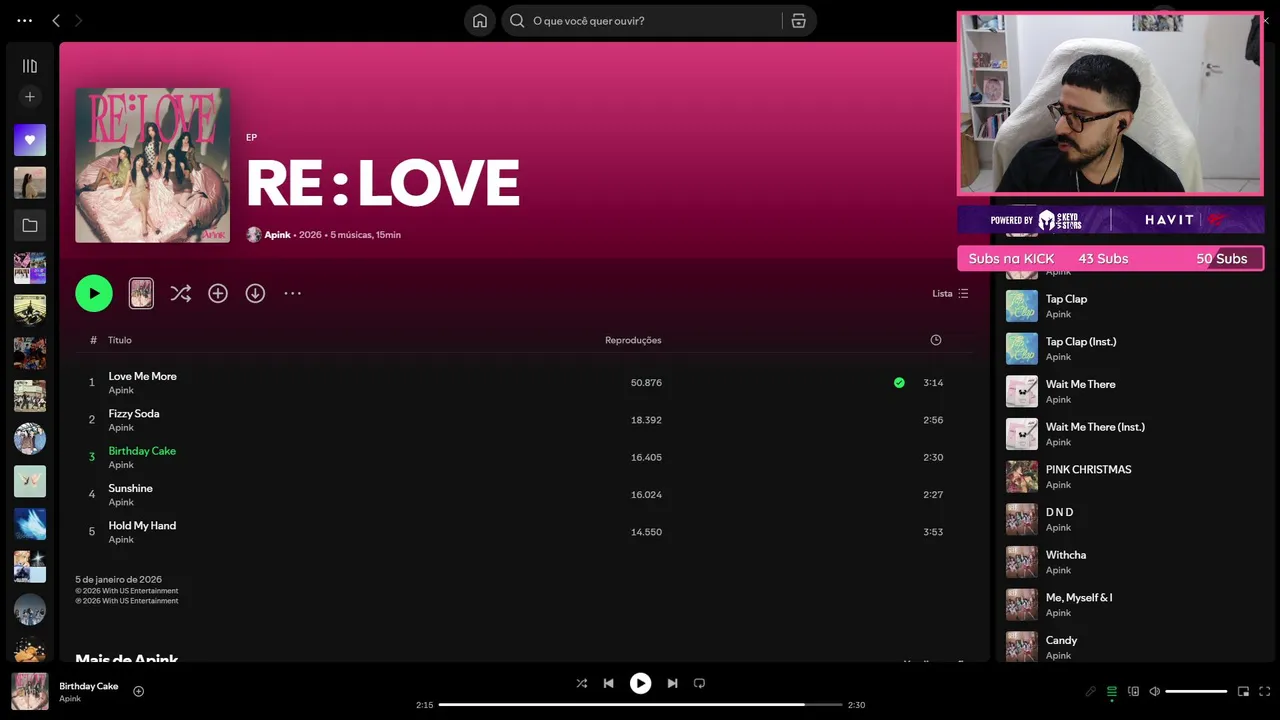This screenshot has height=720, width=1280.
Task: Go back with the left arrow
Action: [x=56, y=20]
